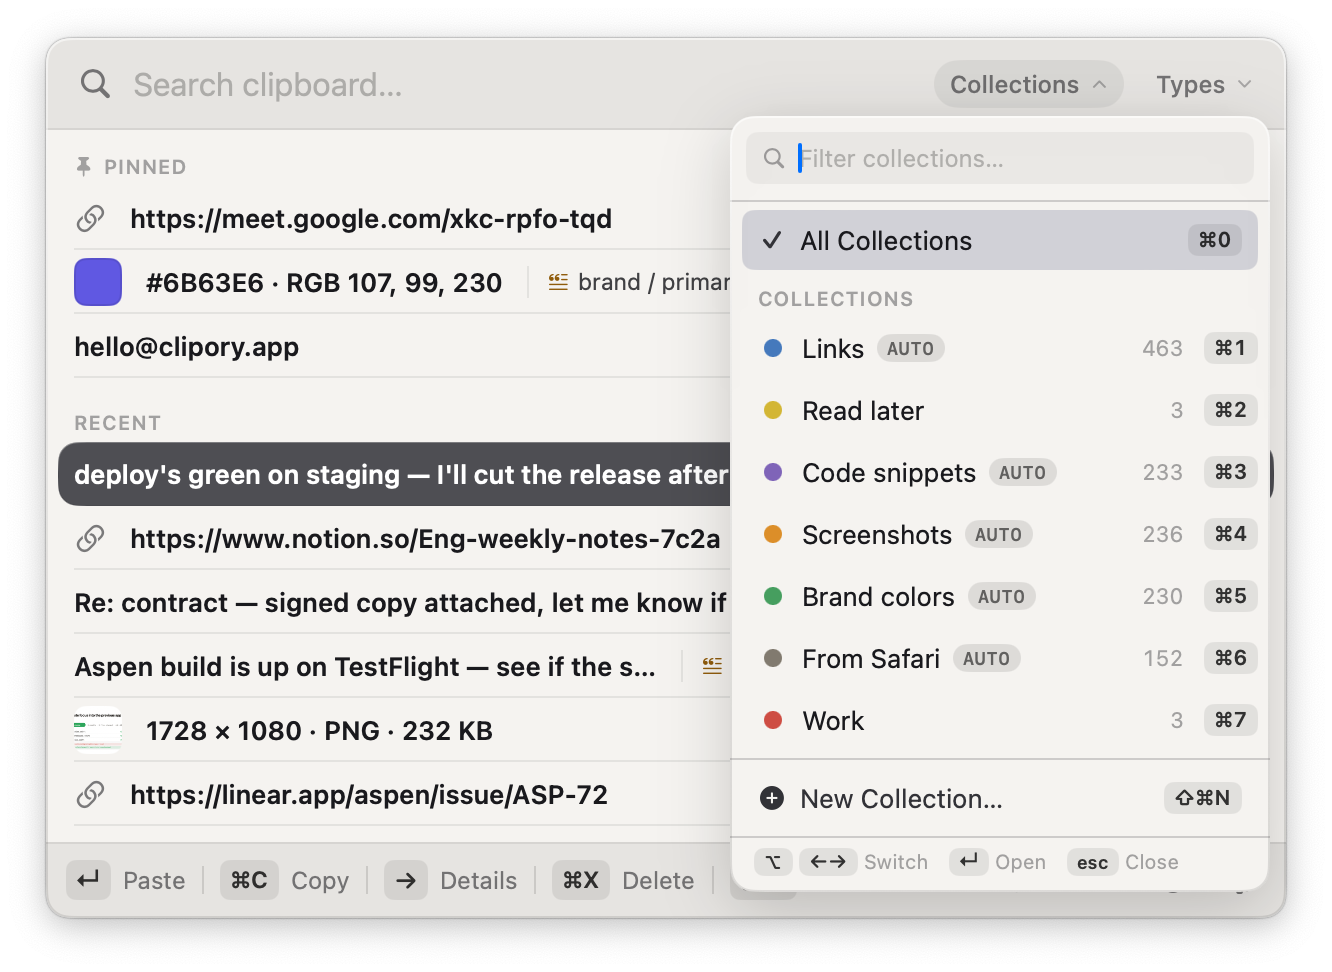Click the link icon beside meet.google.com entry
This screenshot has height=972, width=1332.
[x=90, y=218]
